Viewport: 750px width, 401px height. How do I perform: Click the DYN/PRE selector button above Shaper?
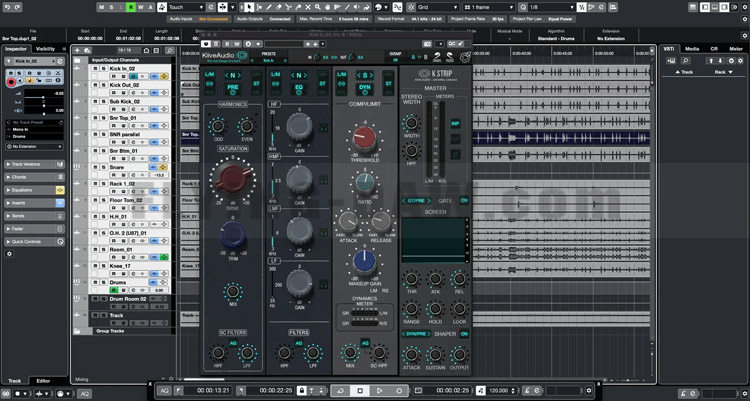point(415,334)
